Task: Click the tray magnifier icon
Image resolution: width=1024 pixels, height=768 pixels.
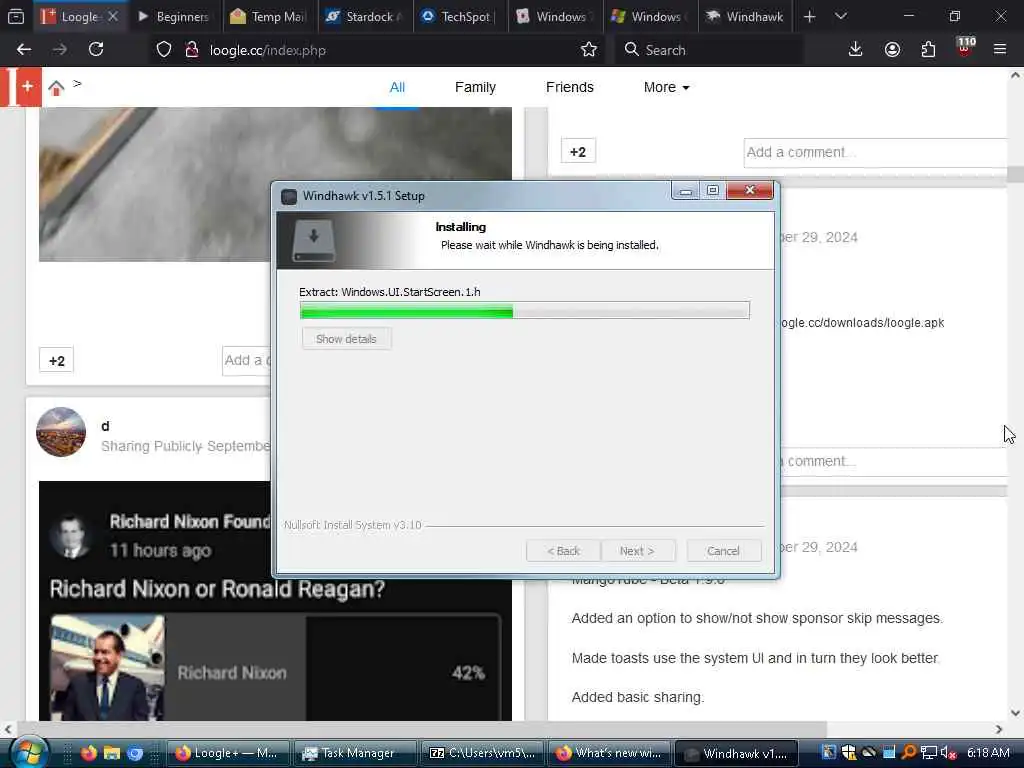Action: tap(908, 753)
